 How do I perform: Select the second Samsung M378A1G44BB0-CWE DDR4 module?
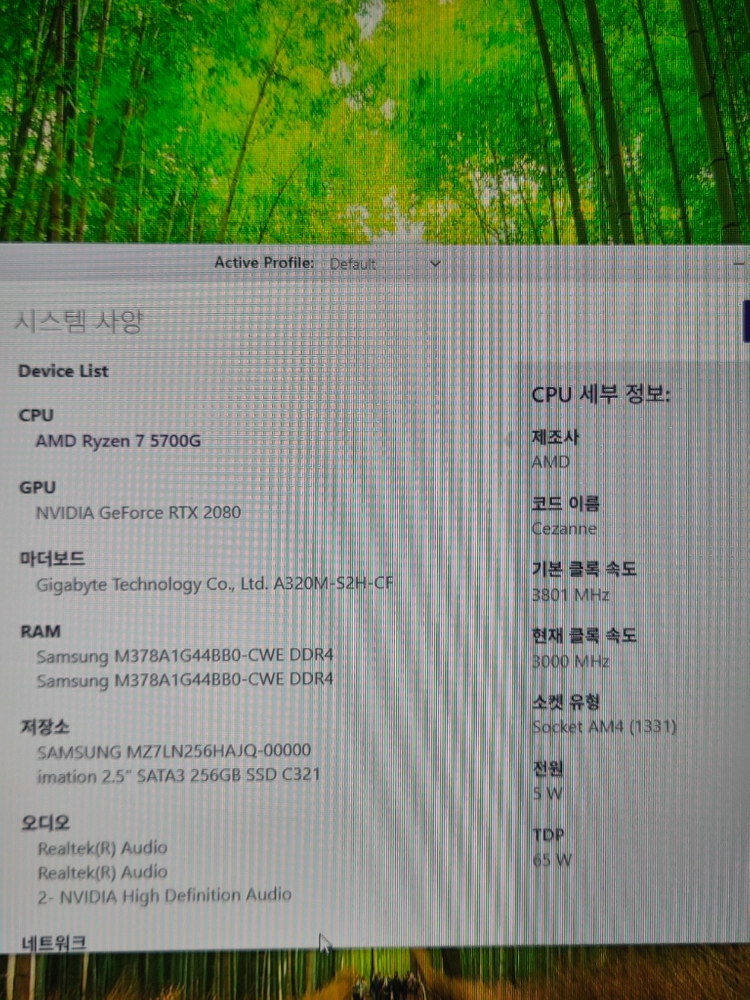point(185,680)
